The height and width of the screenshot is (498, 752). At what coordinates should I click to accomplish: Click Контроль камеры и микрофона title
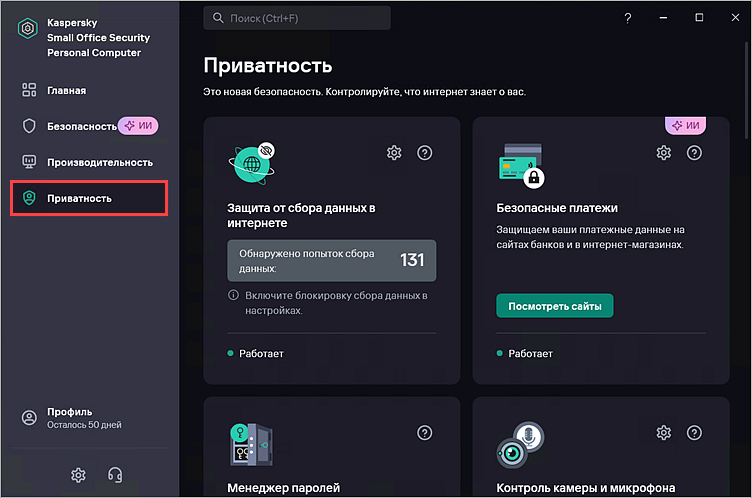[586, 488]
